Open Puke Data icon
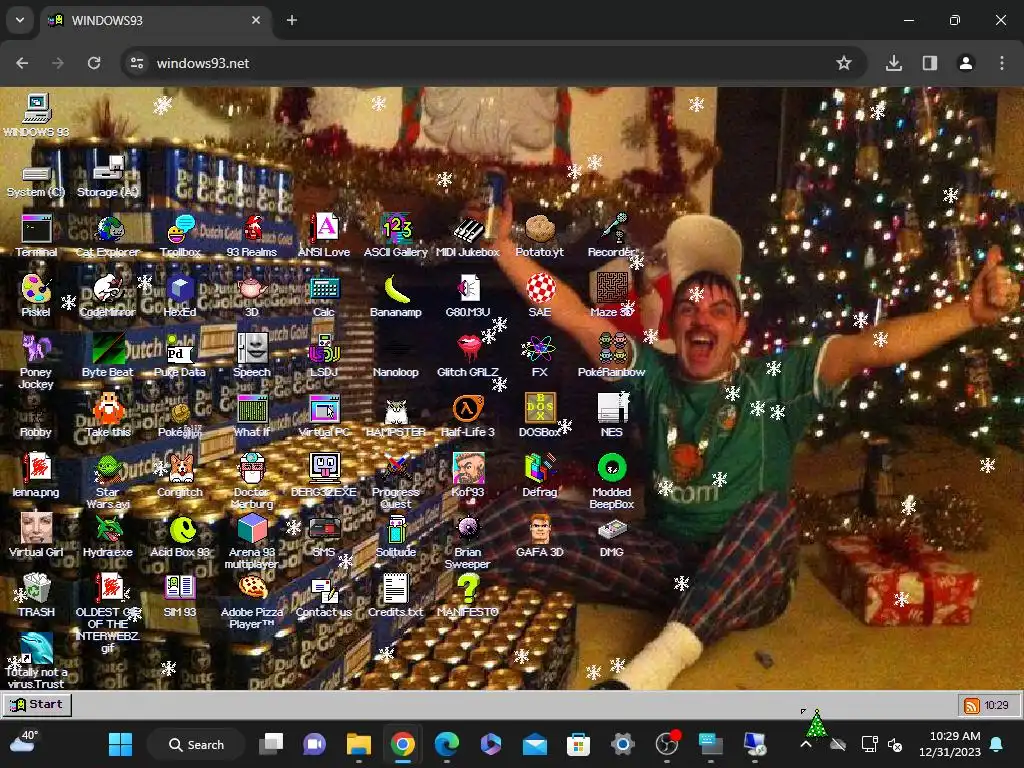This screenshot has width=1024, height=768. 180,356
